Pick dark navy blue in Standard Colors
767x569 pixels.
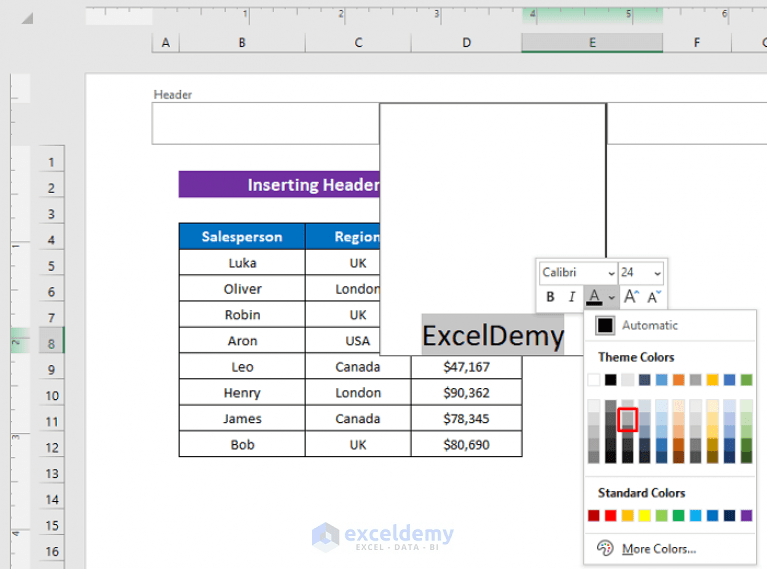(729, 515)
